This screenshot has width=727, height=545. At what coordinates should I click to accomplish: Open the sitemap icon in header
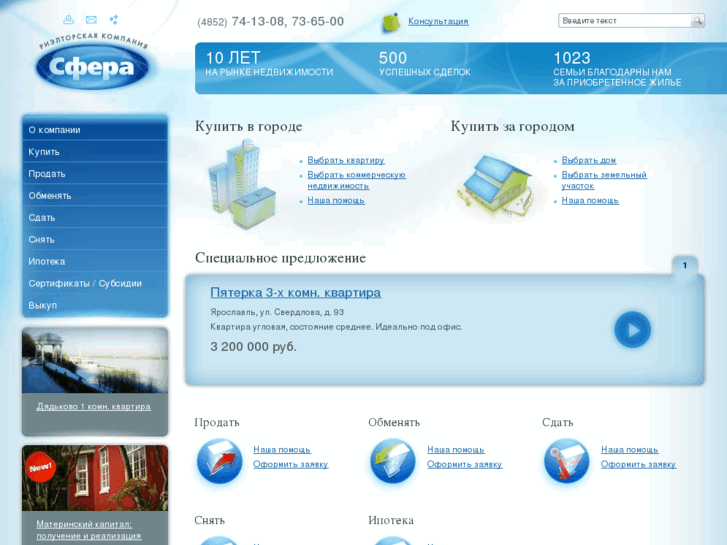point(114,20)
